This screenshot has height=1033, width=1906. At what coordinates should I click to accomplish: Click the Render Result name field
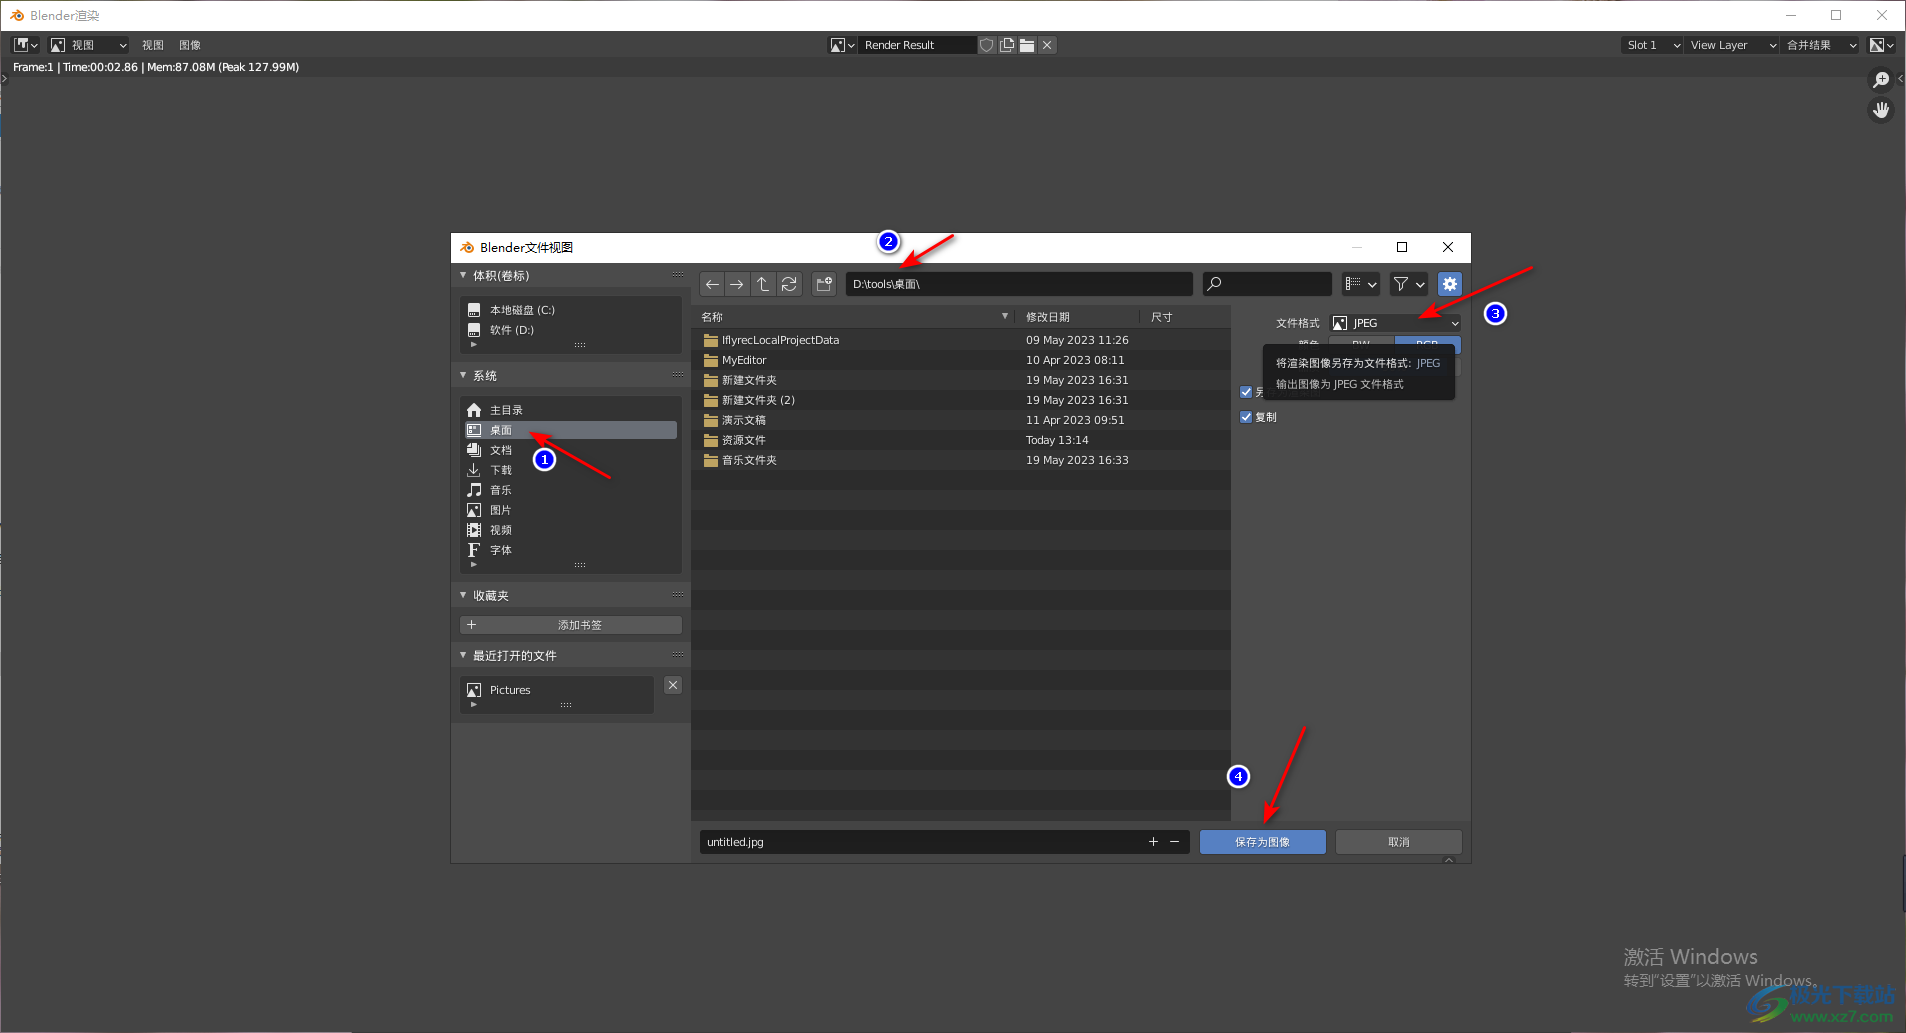click(x=917, y=45)
